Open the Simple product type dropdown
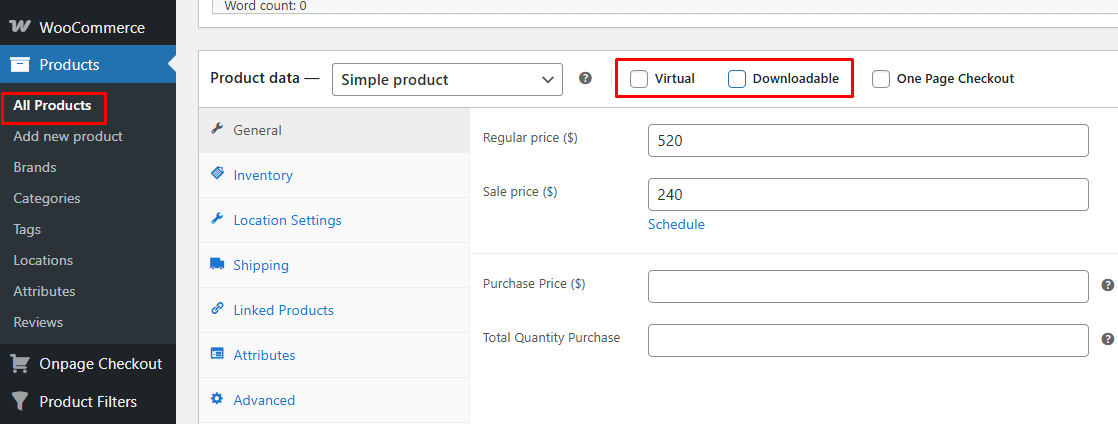This screenshot has width=1118, height=424. click(447, 80)
